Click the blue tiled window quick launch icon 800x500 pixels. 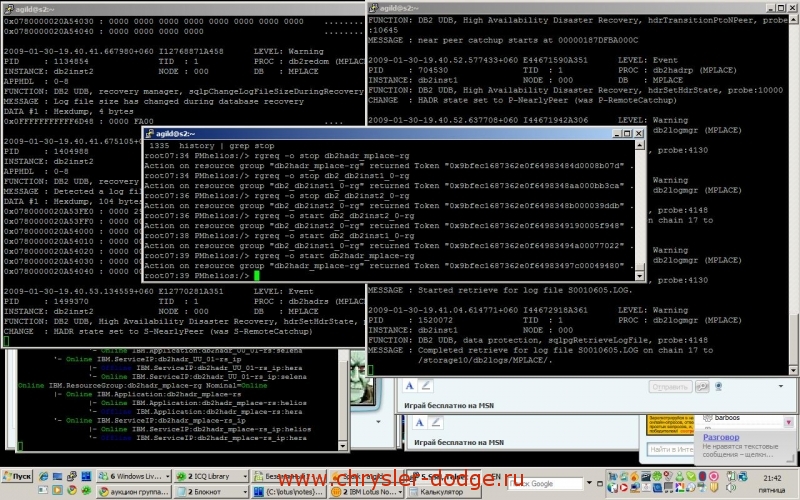click(86, 477)
